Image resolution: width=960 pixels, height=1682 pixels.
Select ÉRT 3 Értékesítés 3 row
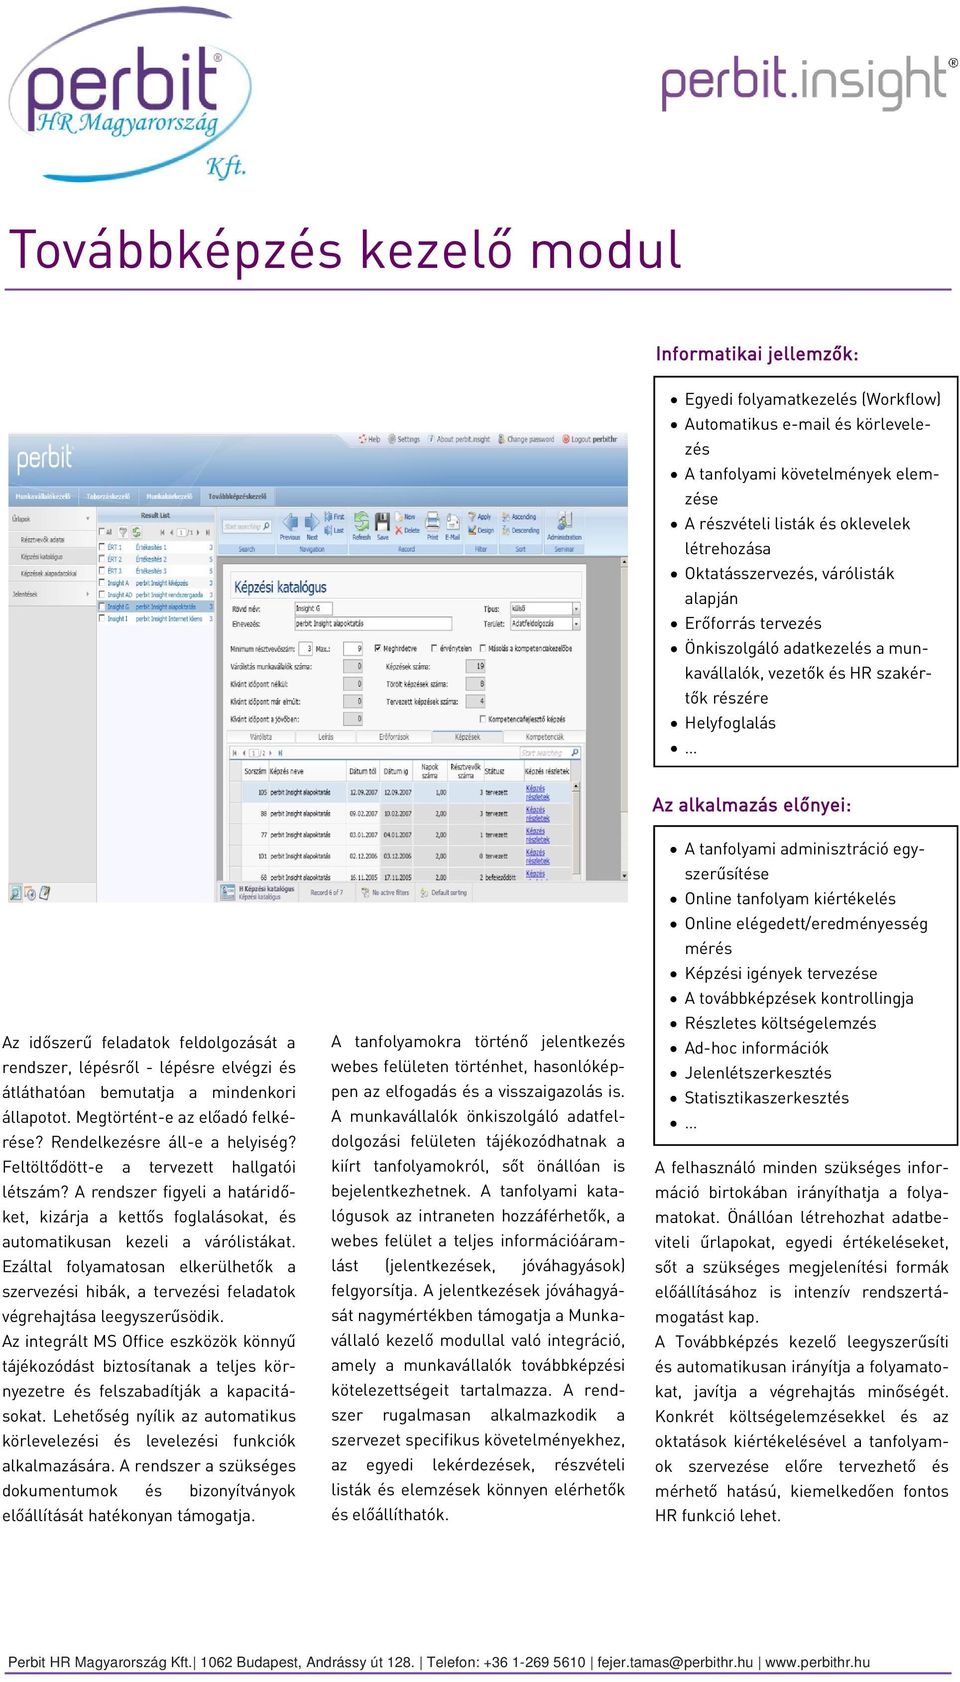point(155,571)
